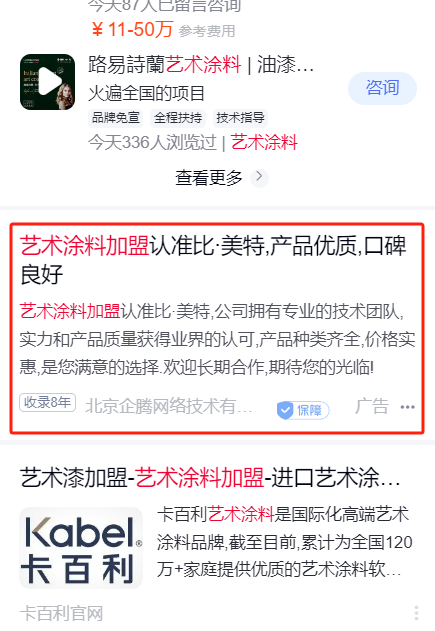Viewport: 435px width, 631px height.
Task: Click the ¥11-50万 reference price
Action: (x=132, y=30)
